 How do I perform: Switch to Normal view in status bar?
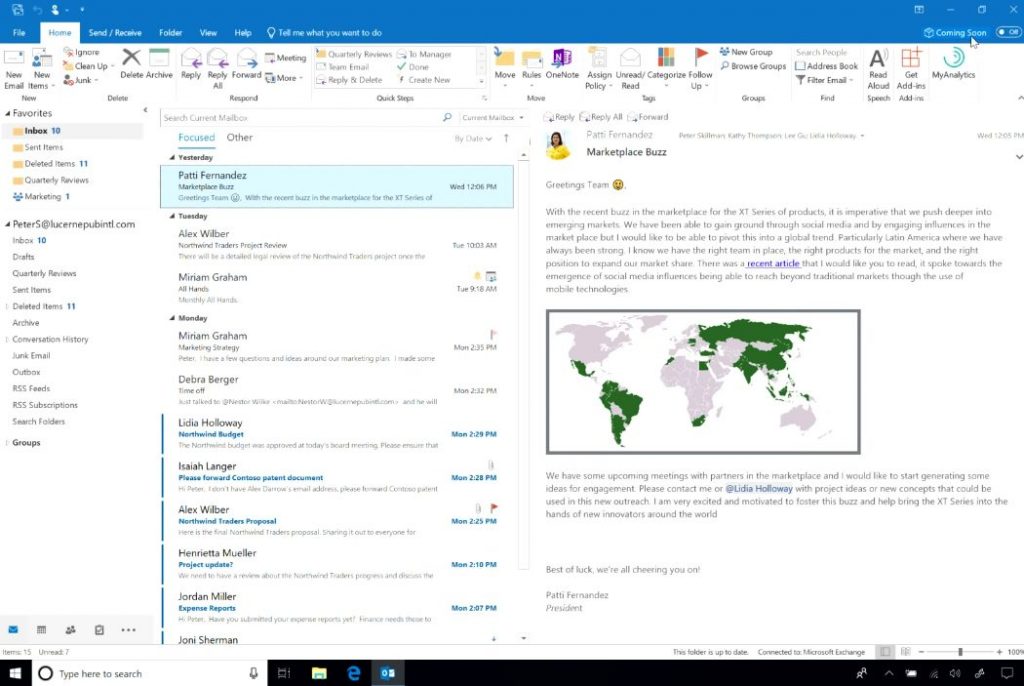(x=885, y=651)
